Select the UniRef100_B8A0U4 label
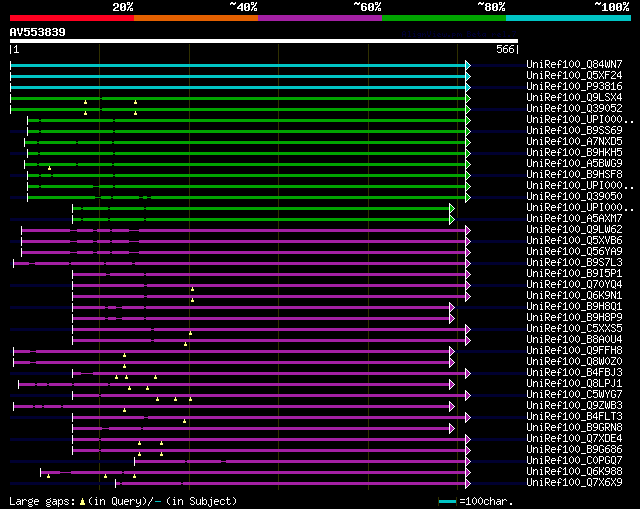The width and height of the screenshot is (640, 509). 574,340
